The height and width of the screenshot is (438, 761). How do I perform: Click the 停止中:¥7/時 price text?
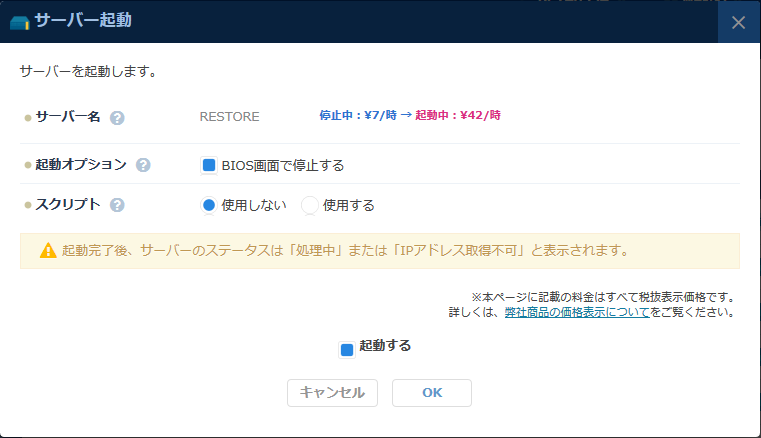click(350, 116)
